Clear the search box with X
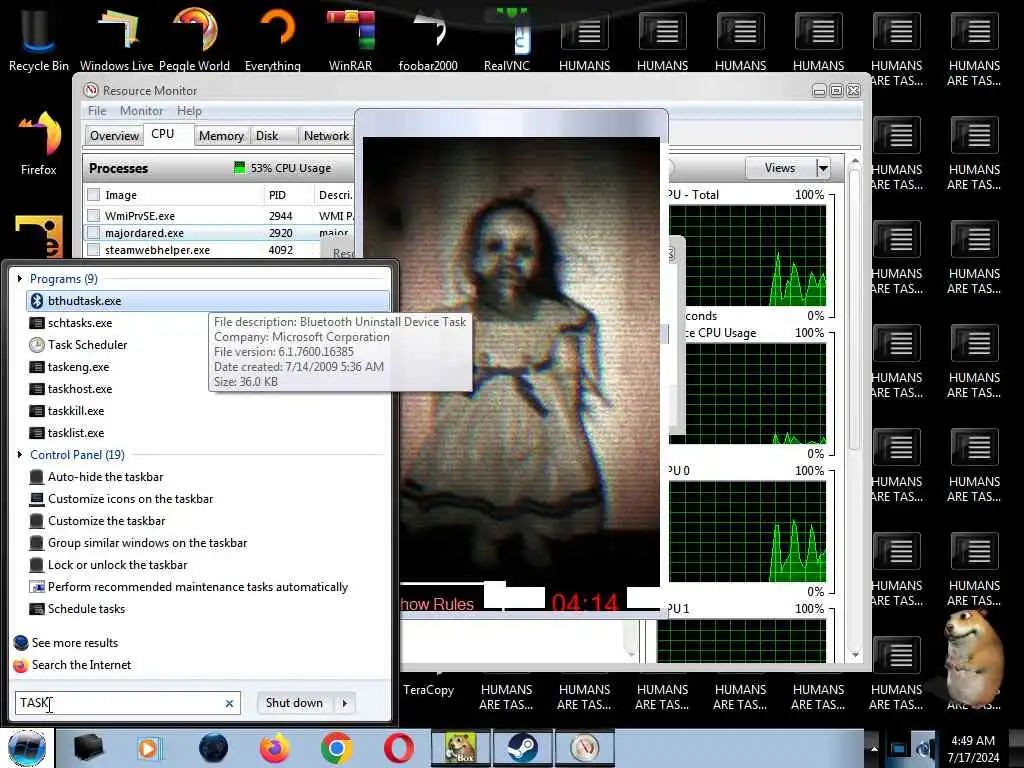 click(x=229, y=703)
